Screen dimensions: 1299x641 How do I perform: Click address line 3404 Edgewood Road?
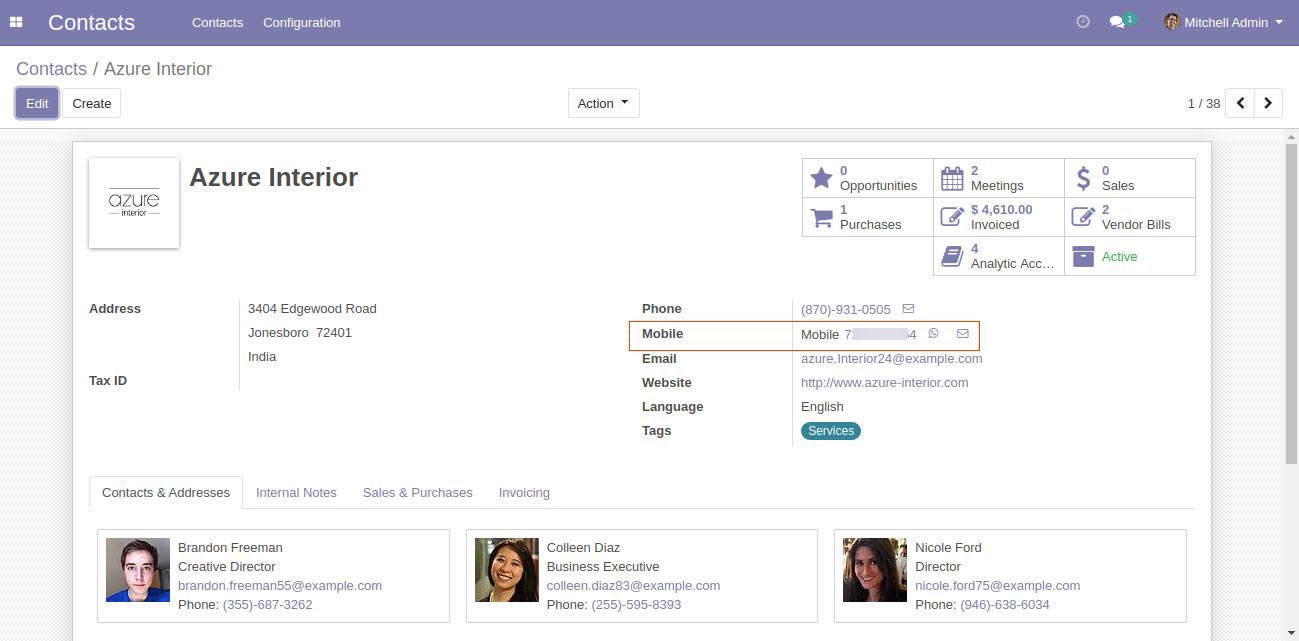pos(312,309)
